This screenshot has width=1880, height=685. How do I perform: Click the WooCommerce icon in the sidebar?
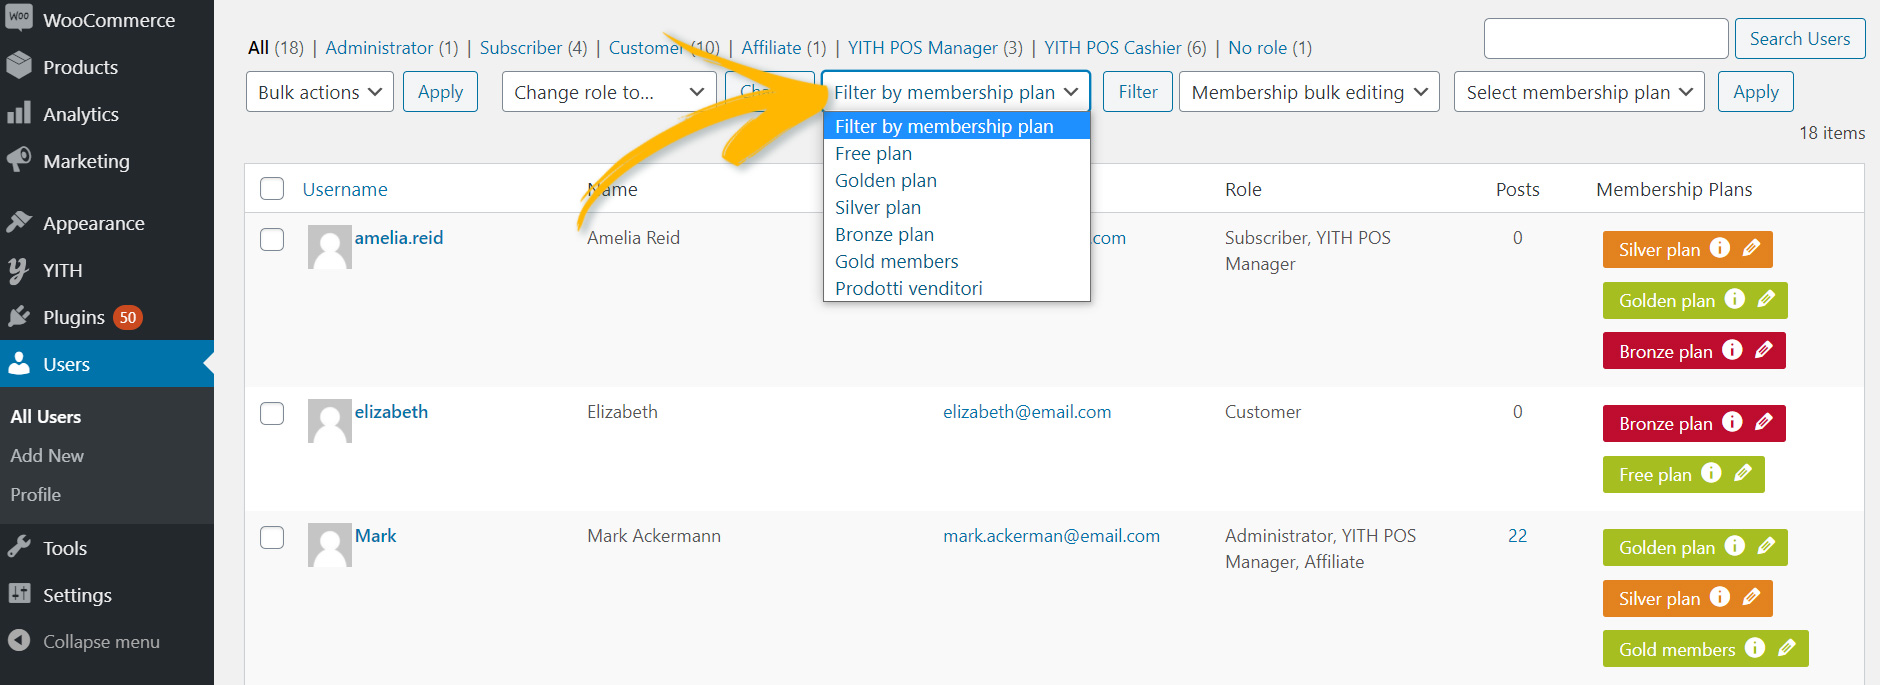(x=19, y=17)
